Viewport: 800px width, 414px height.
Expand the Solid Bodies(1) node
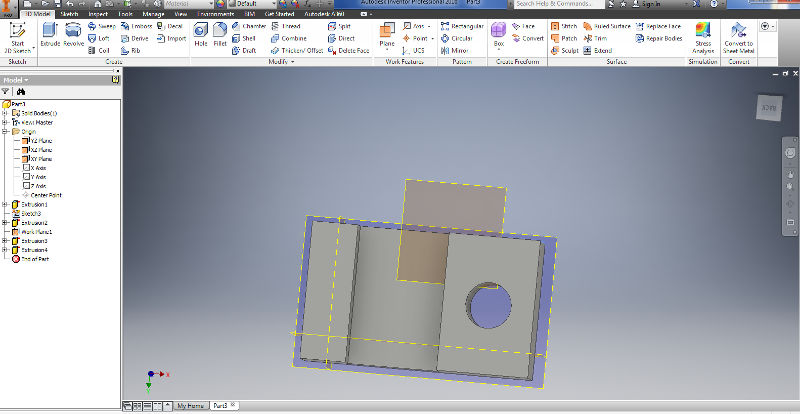pyautogui.click(x=5, y=113)
